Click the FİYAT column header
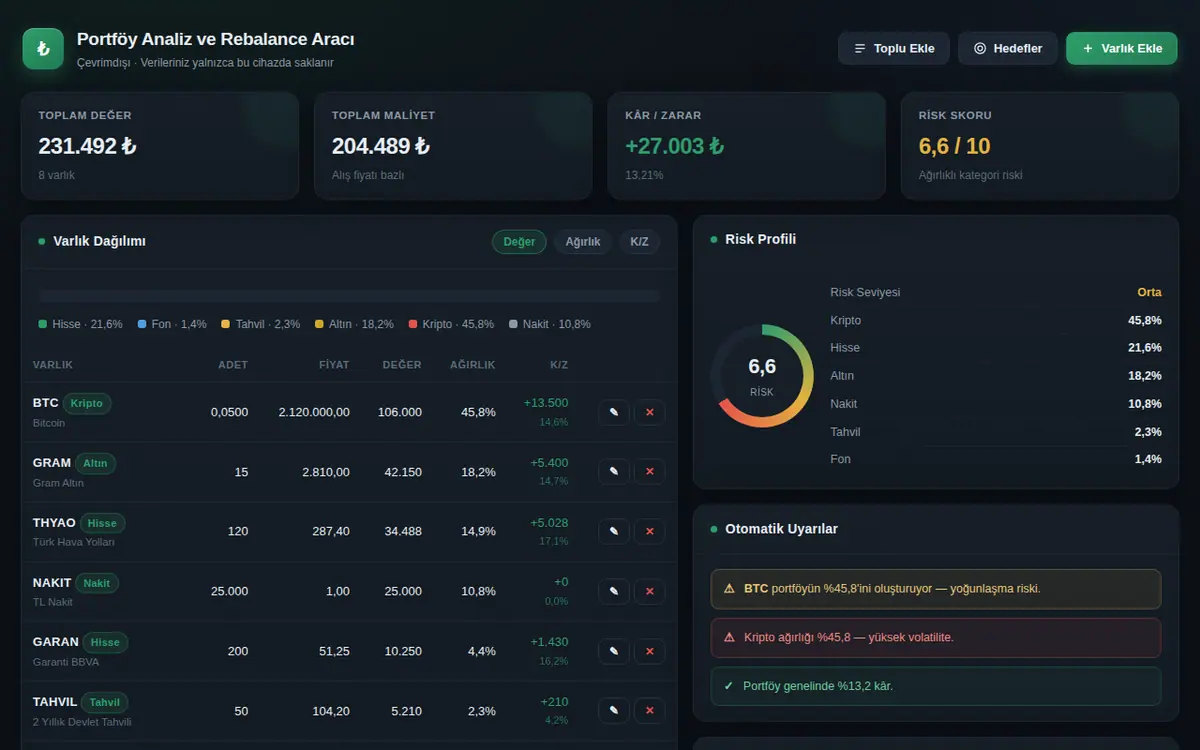1200x750 pixels. point(334,365)
